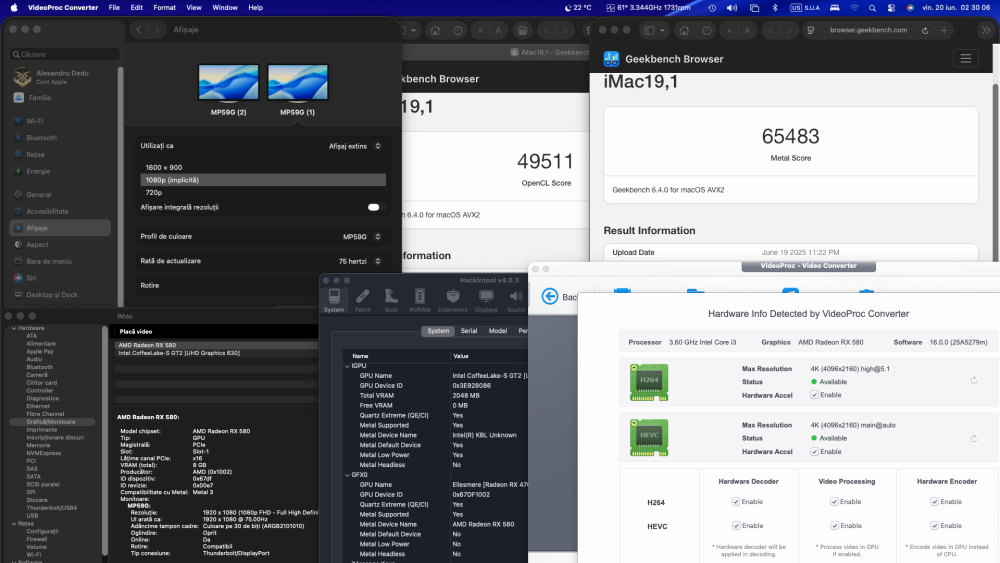This screenshot has width=1000, height=563.
Task: Open Bluetooth in System Settings sidebar
Action: tap(41, 138)
